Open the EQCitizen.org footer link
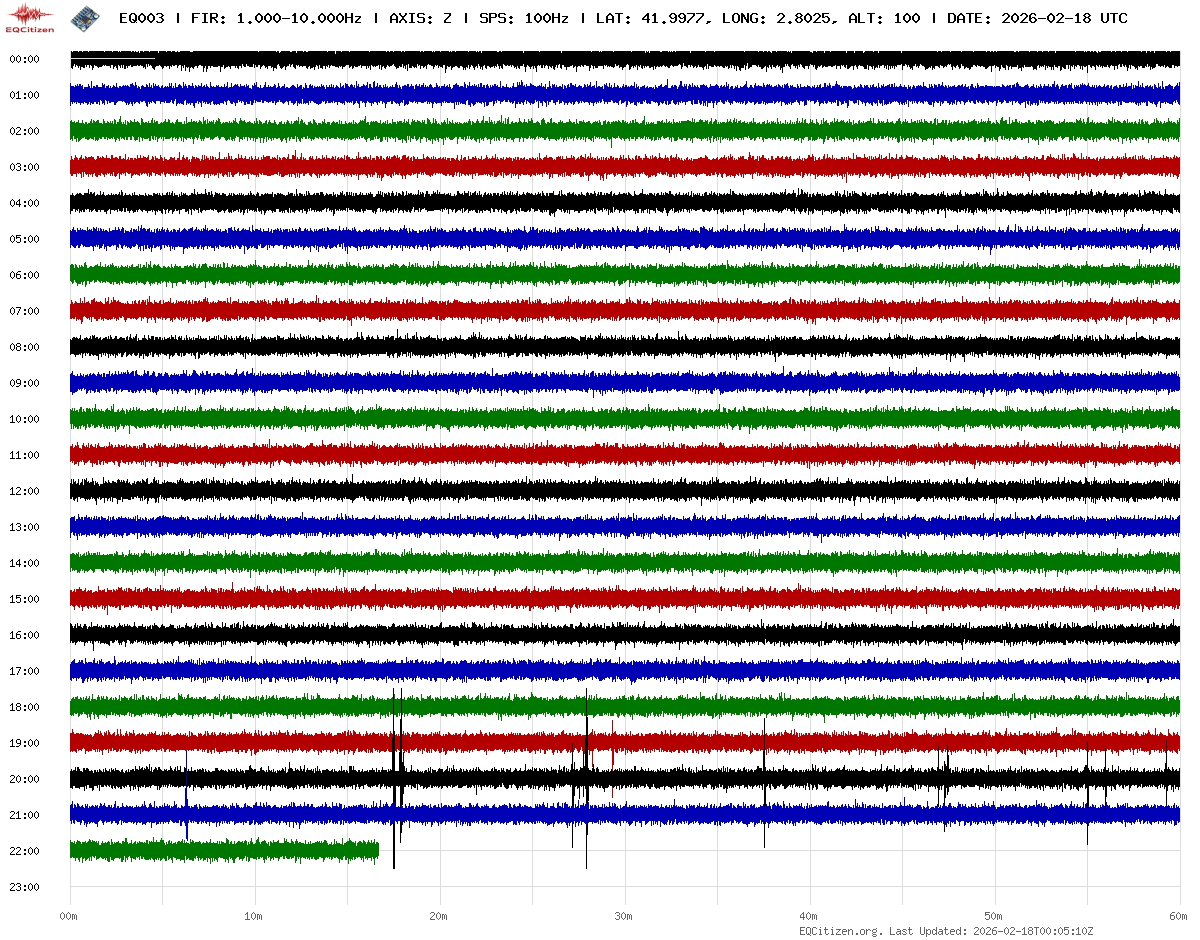This screenshot has height=940, width=1200. 840,931
